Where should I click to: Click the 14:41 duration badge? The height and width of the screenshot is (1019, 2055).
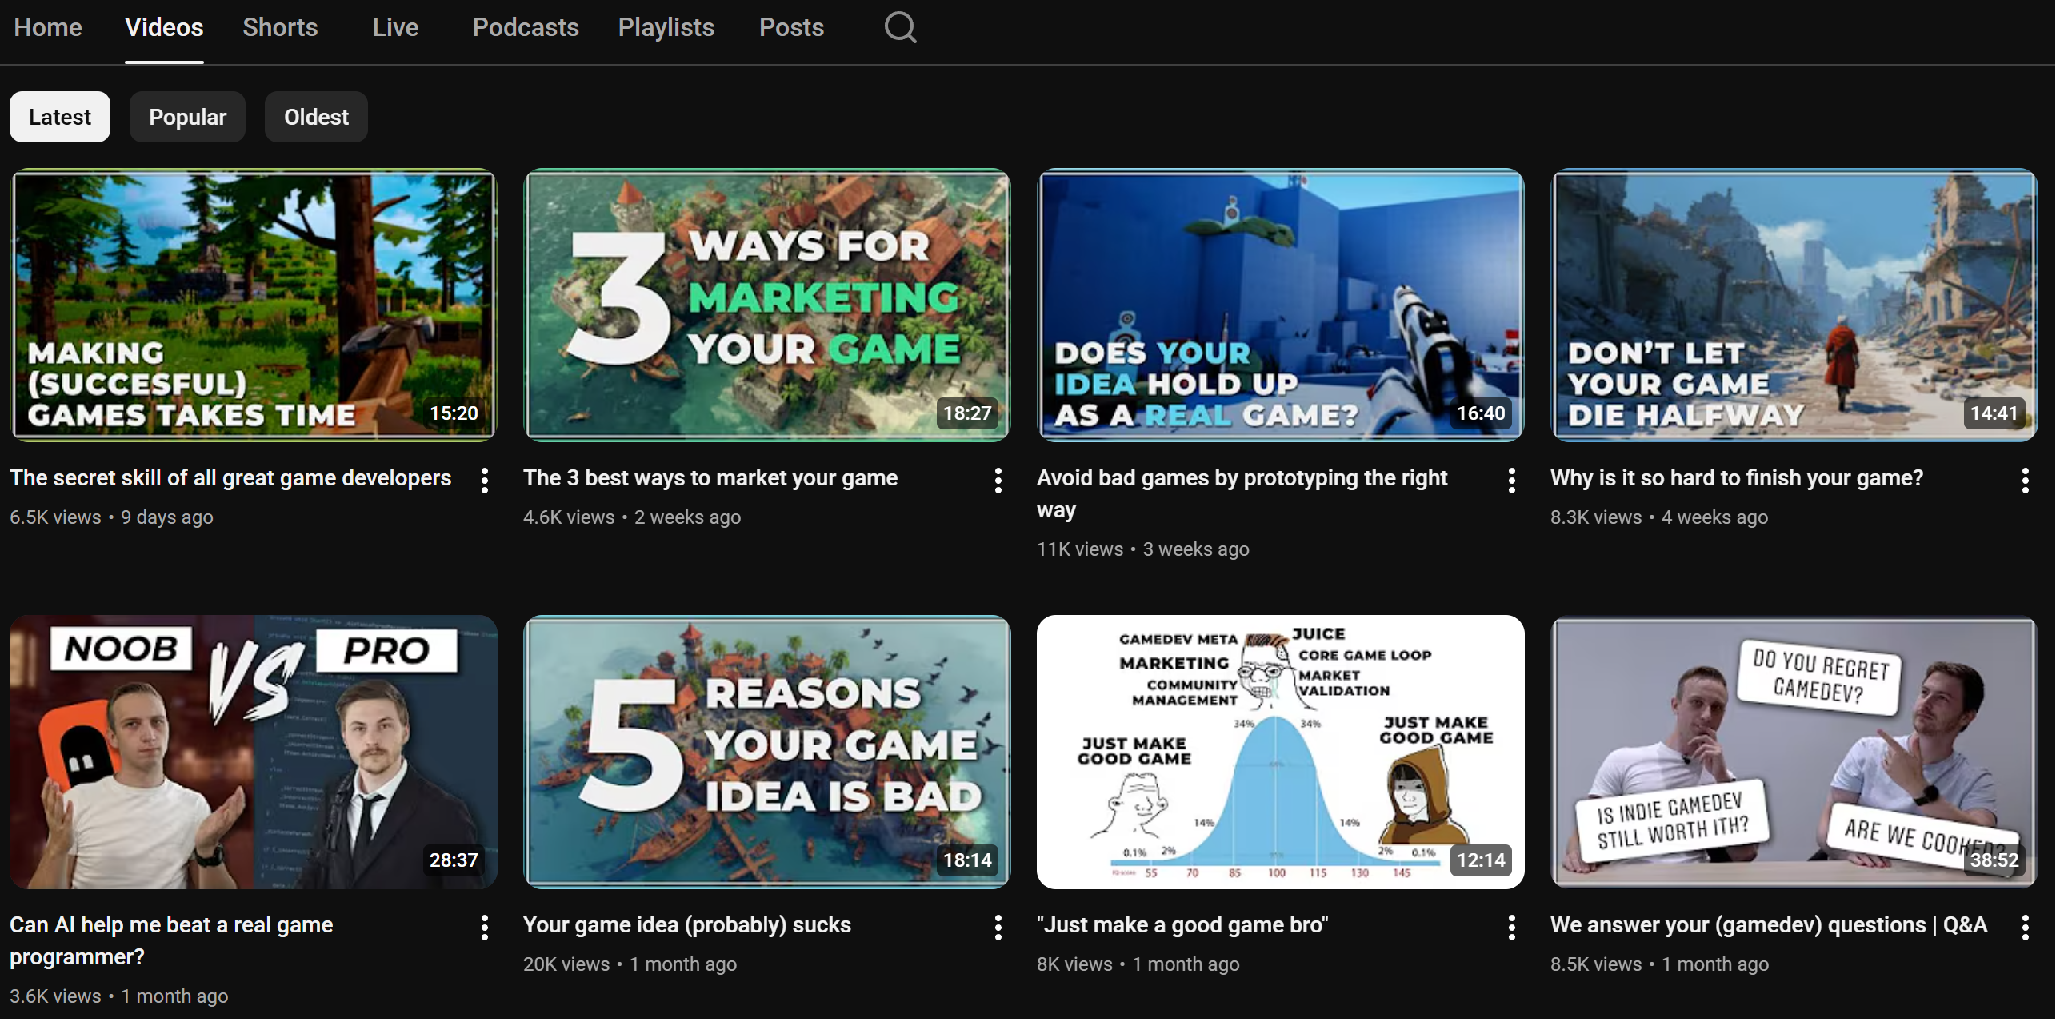point(1994,413)
